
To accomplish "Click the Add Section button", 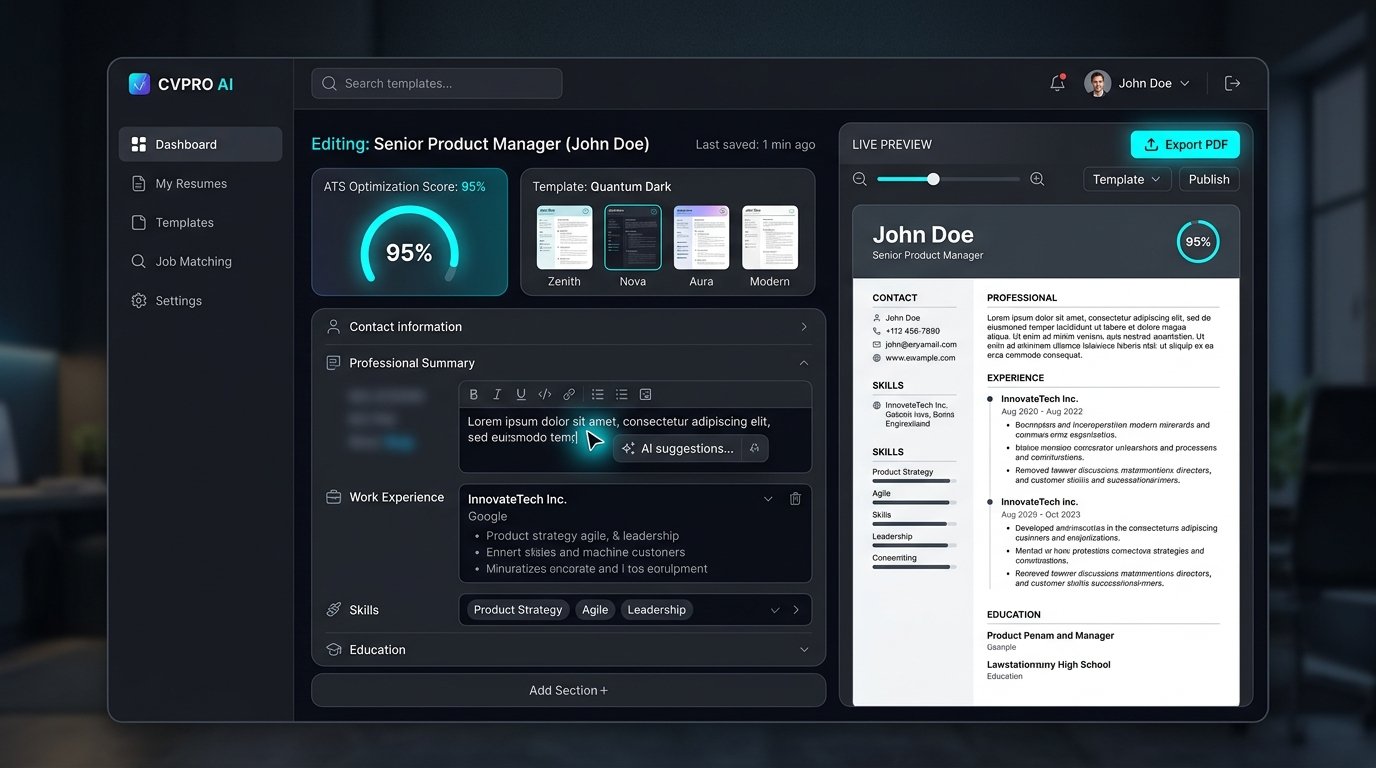I will (x=568, y=690).
